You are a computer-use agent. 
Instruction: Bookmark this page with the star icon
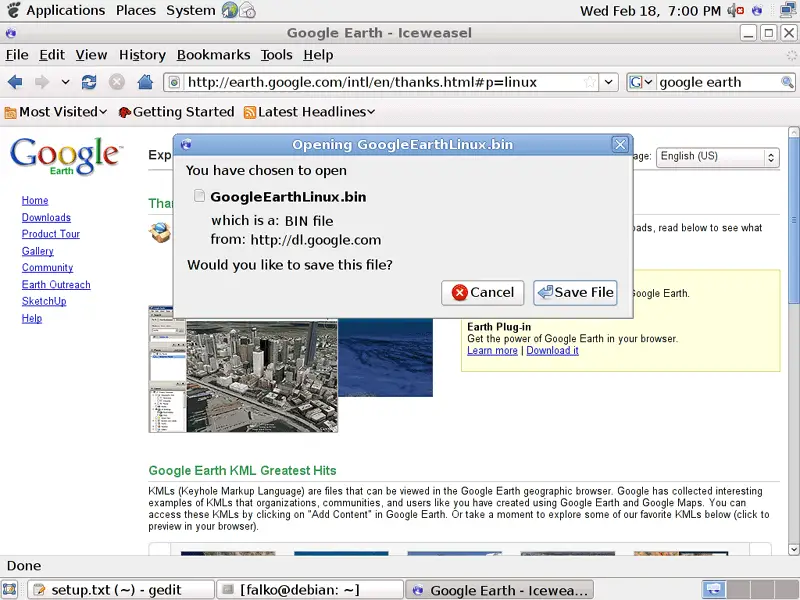pyautogui.click(x=590, y=82)
